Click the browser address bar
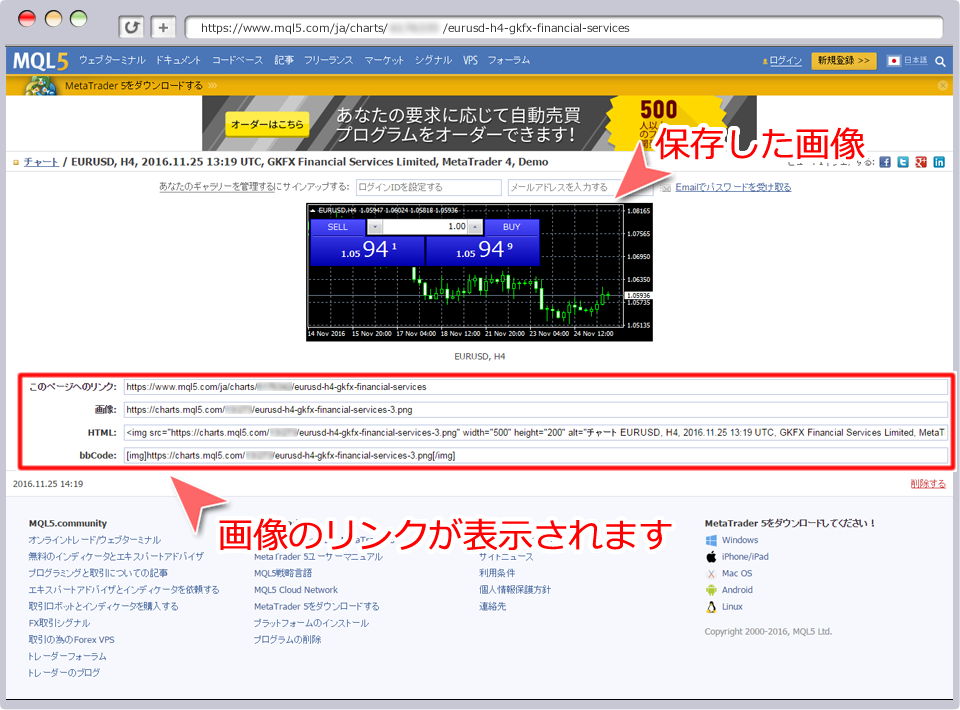 pyautogui.click(x=564, y=28)
